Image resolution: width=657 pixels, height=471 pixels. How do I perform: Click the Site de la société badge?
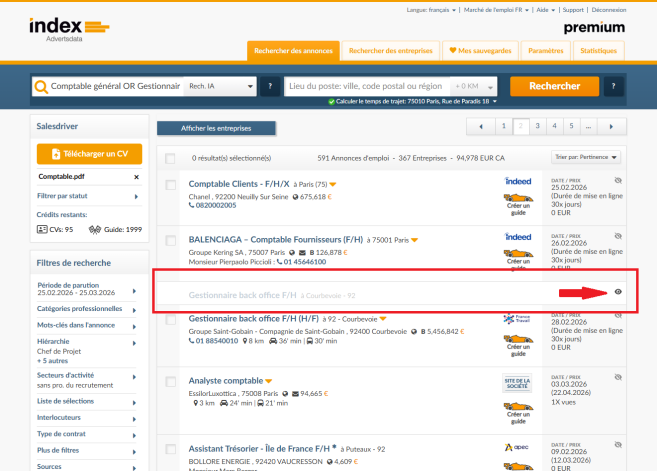(517, 383)
